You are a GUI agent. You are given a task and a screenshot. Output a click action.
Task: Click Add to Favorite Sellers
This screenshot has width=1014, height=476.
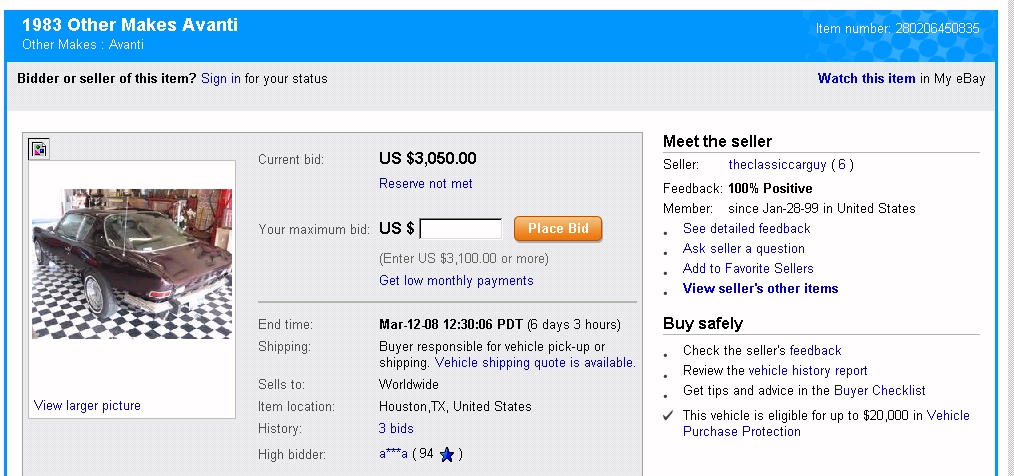click(748, 268)
